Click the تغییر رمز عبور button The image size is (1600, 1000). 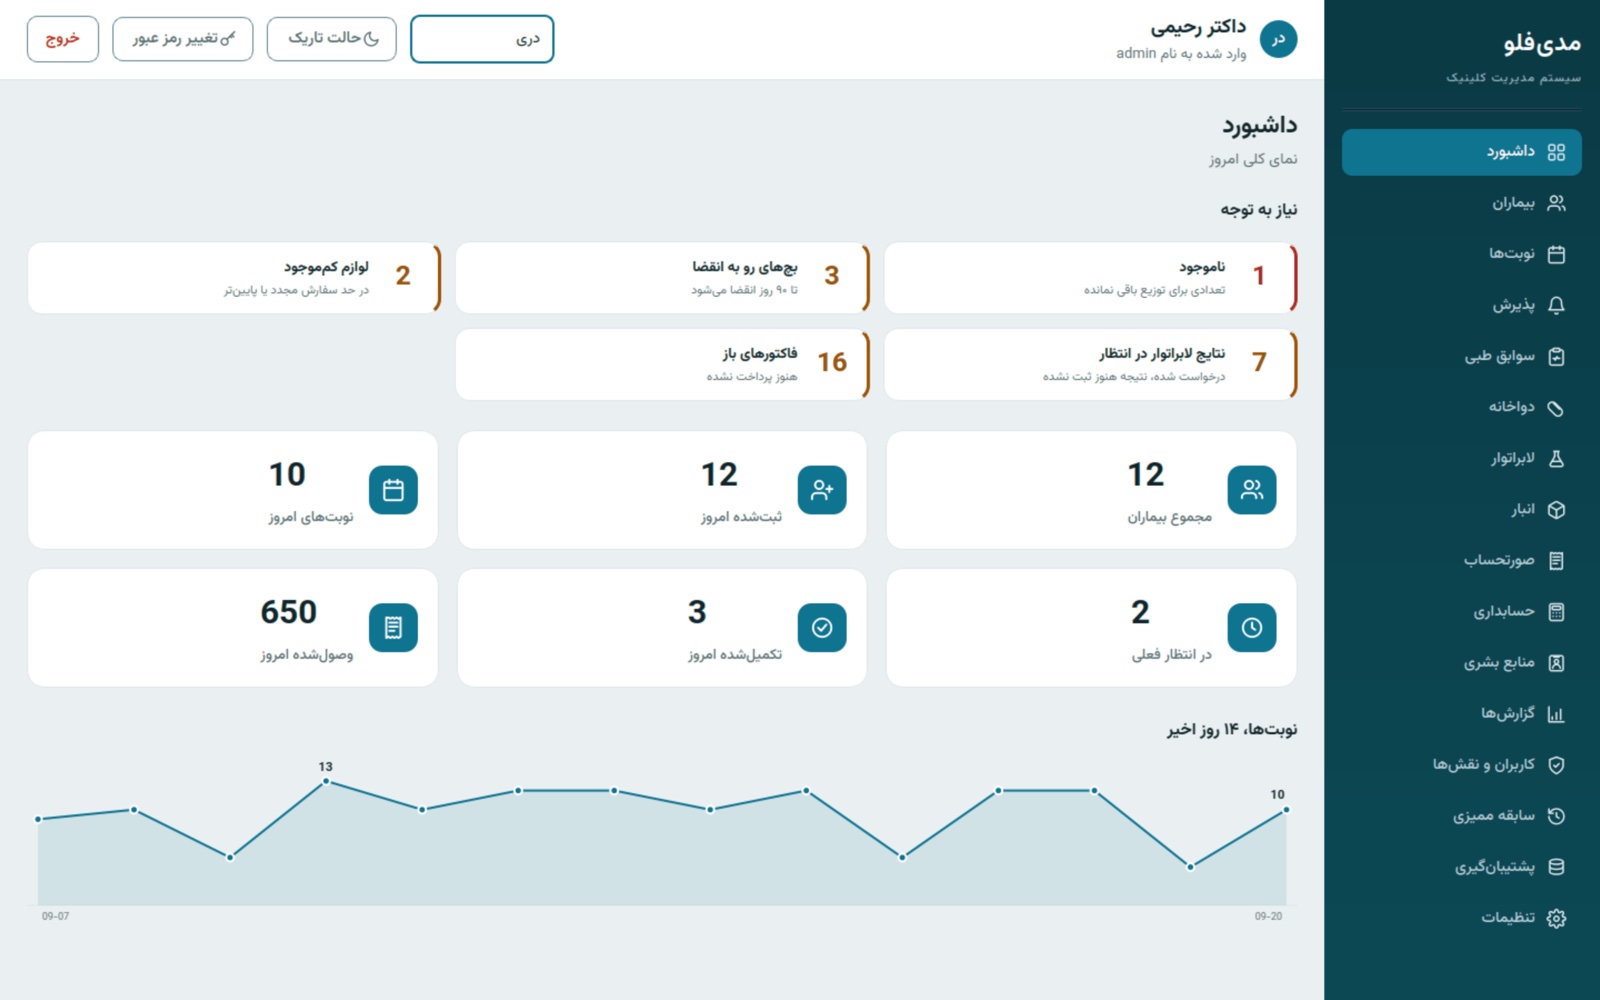pyautogui.click(x=183, y=39)
